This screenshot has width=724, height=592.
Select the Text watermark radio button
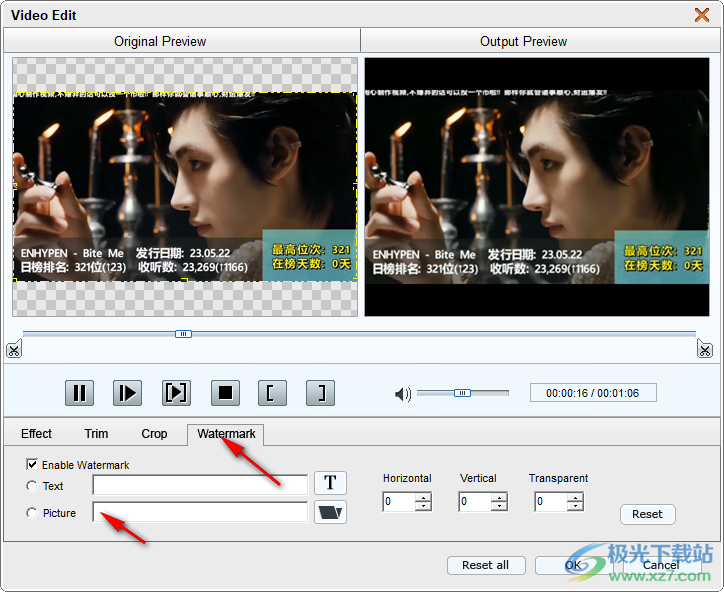click(31, 486)
